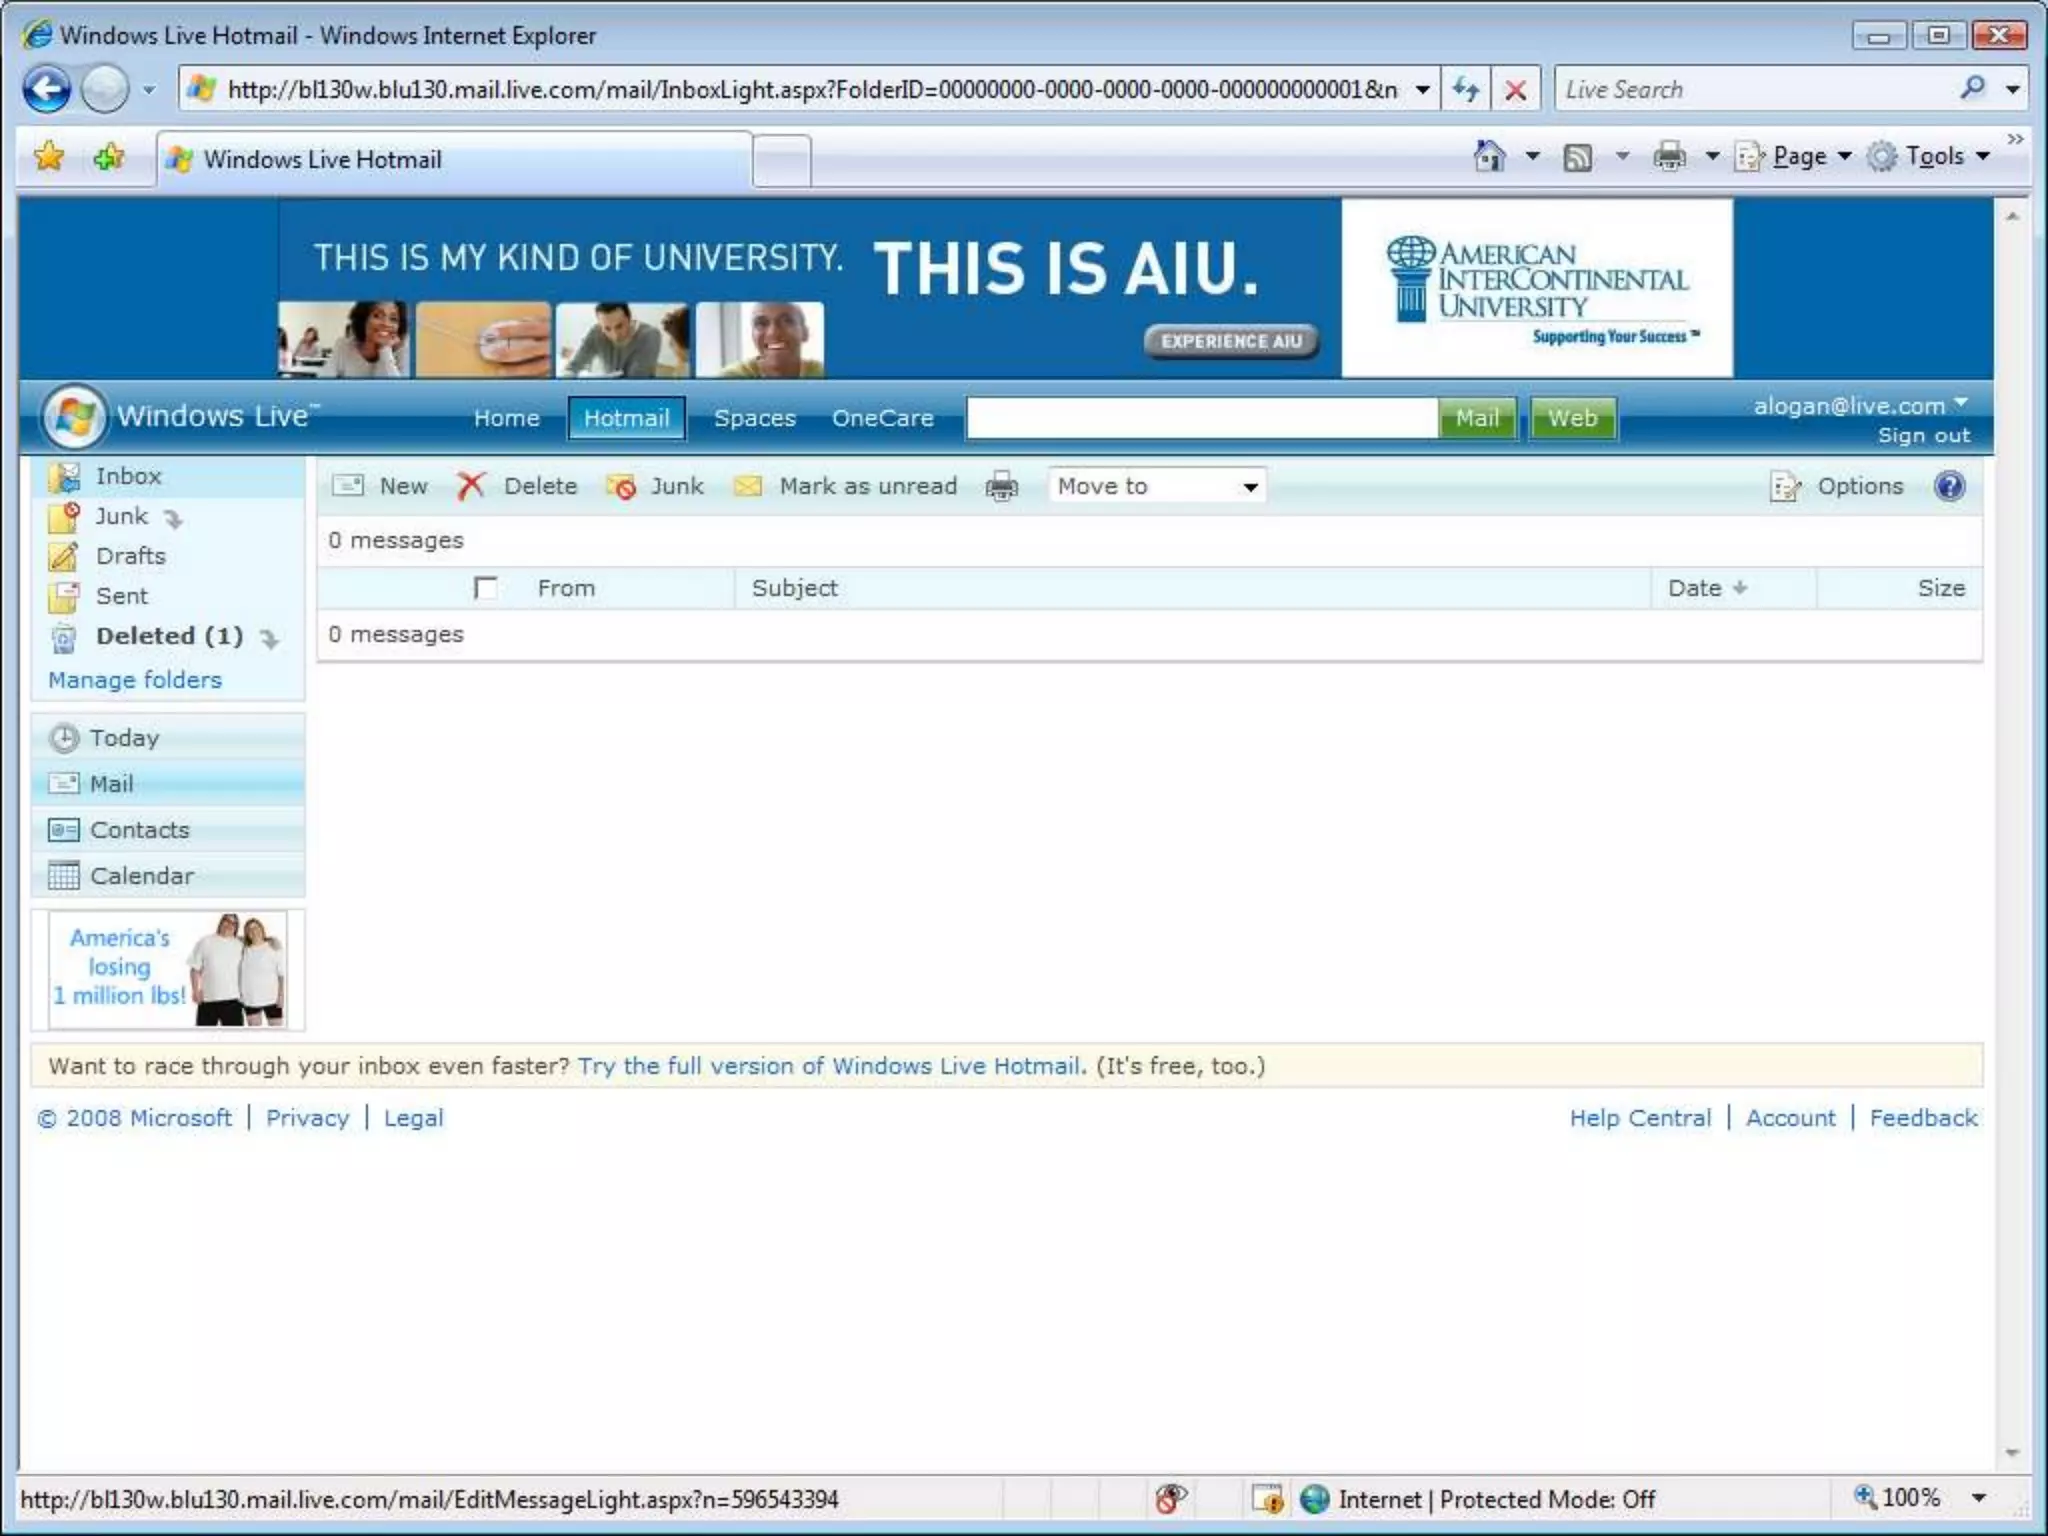
Task: Sort messages by Subject column header
Action: click(794, 588)
